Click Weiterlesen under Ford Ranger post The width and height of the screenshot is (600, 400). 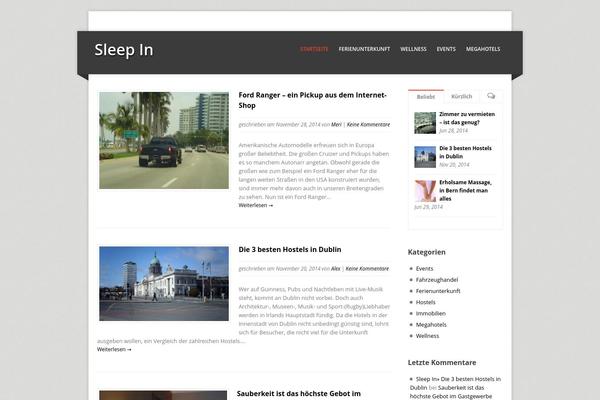click(256, 205)
